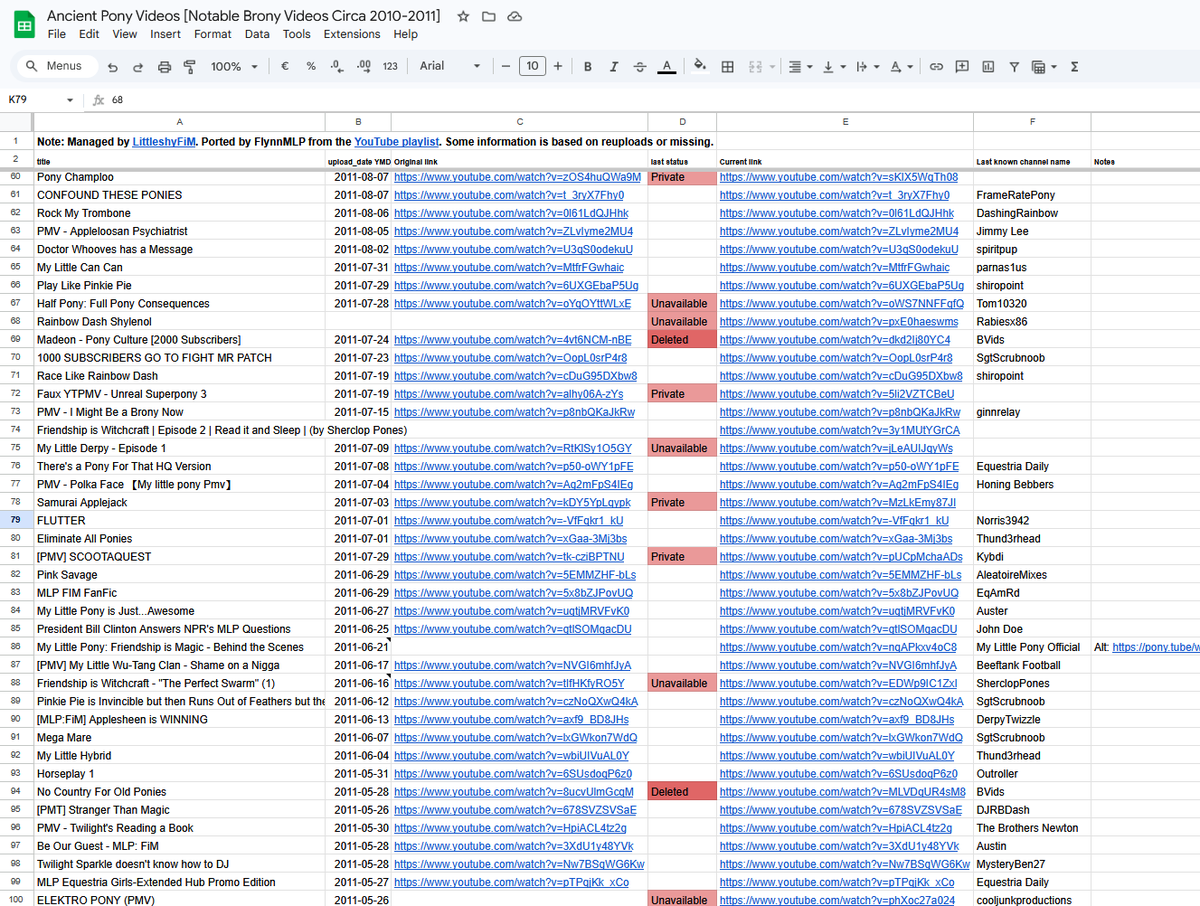Open the Google Sheets home logo
Viewport: 1200px width, 906px height.
[x=23, y=25]
